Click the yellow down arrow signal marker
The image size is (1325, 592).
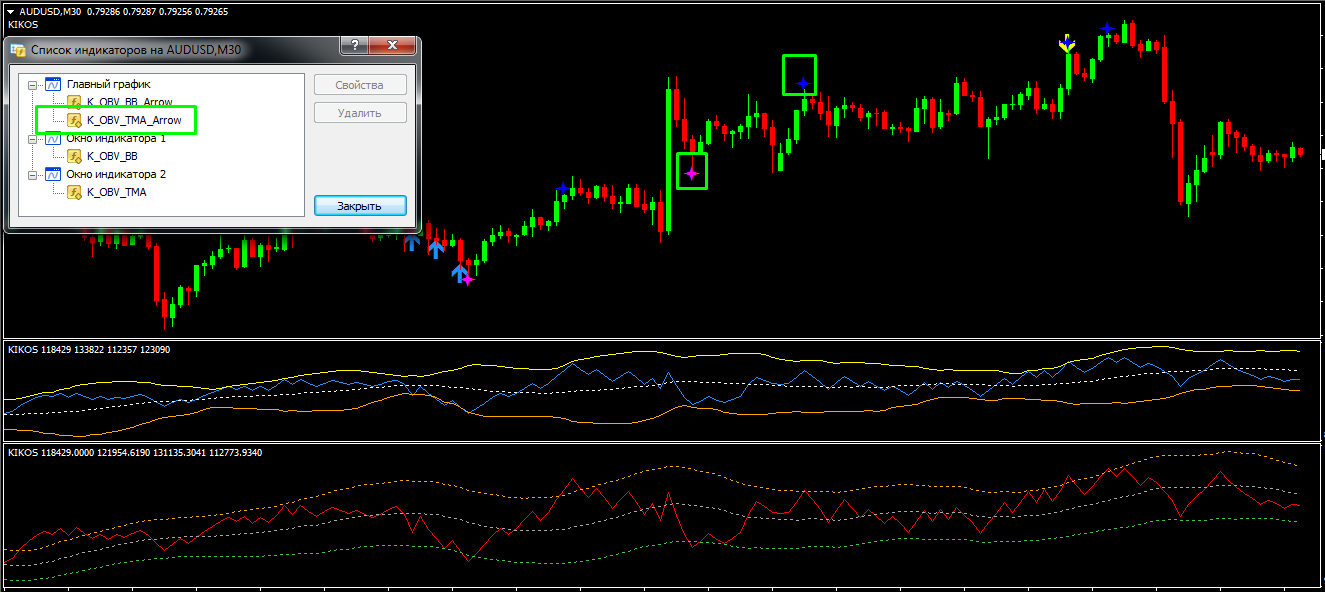[x=1067, y=44]
